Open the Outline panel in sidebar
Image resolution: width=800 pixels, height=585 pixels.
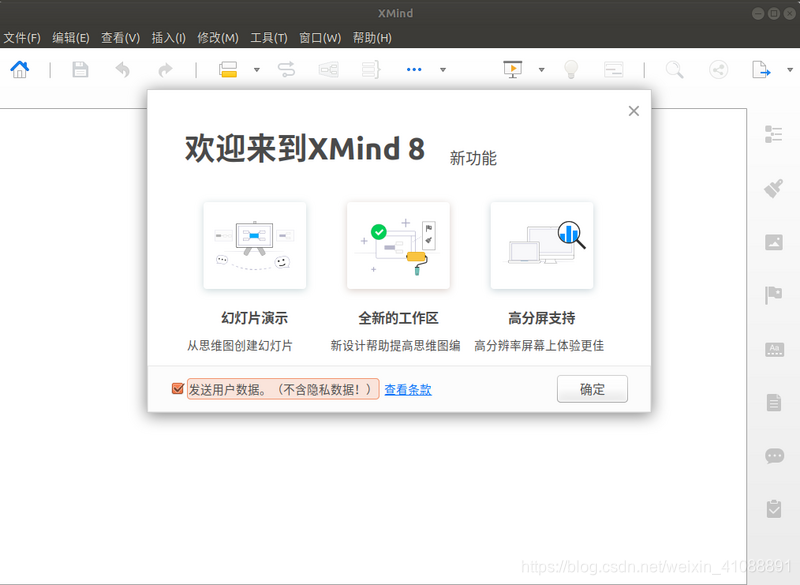tap(773, 135)
